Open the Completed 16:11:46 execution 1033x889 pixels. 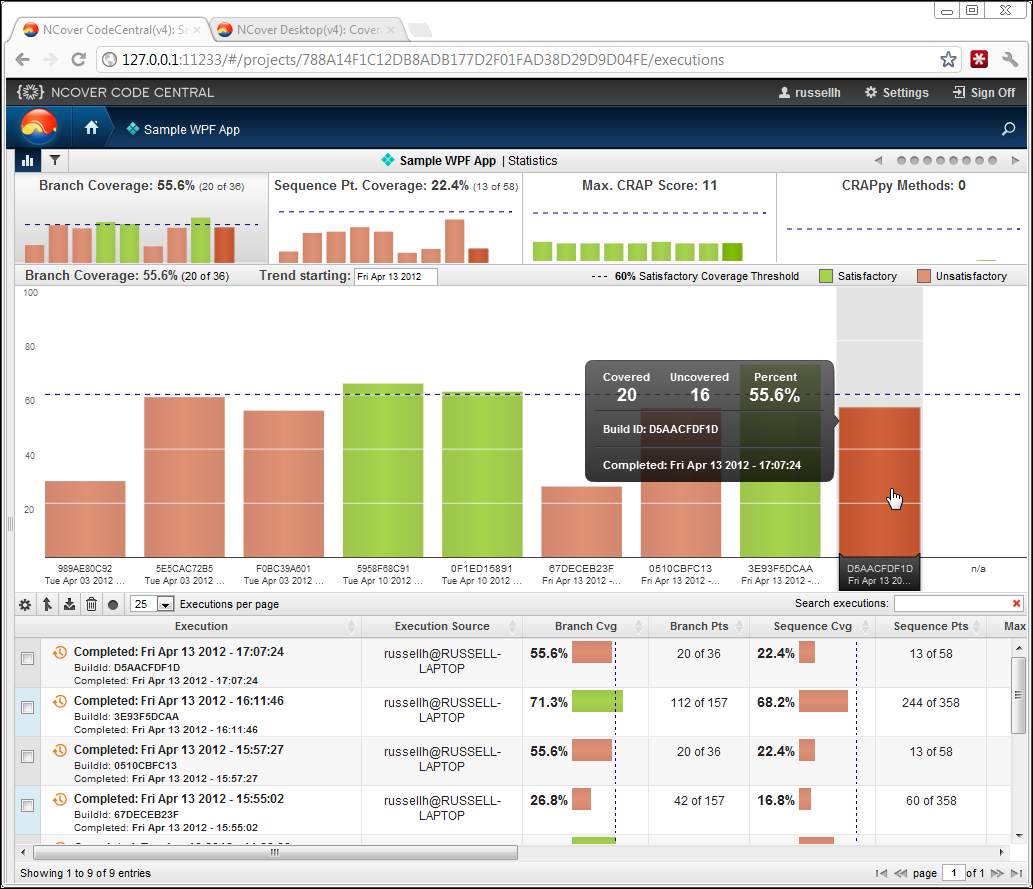click(x=179, y=701)
